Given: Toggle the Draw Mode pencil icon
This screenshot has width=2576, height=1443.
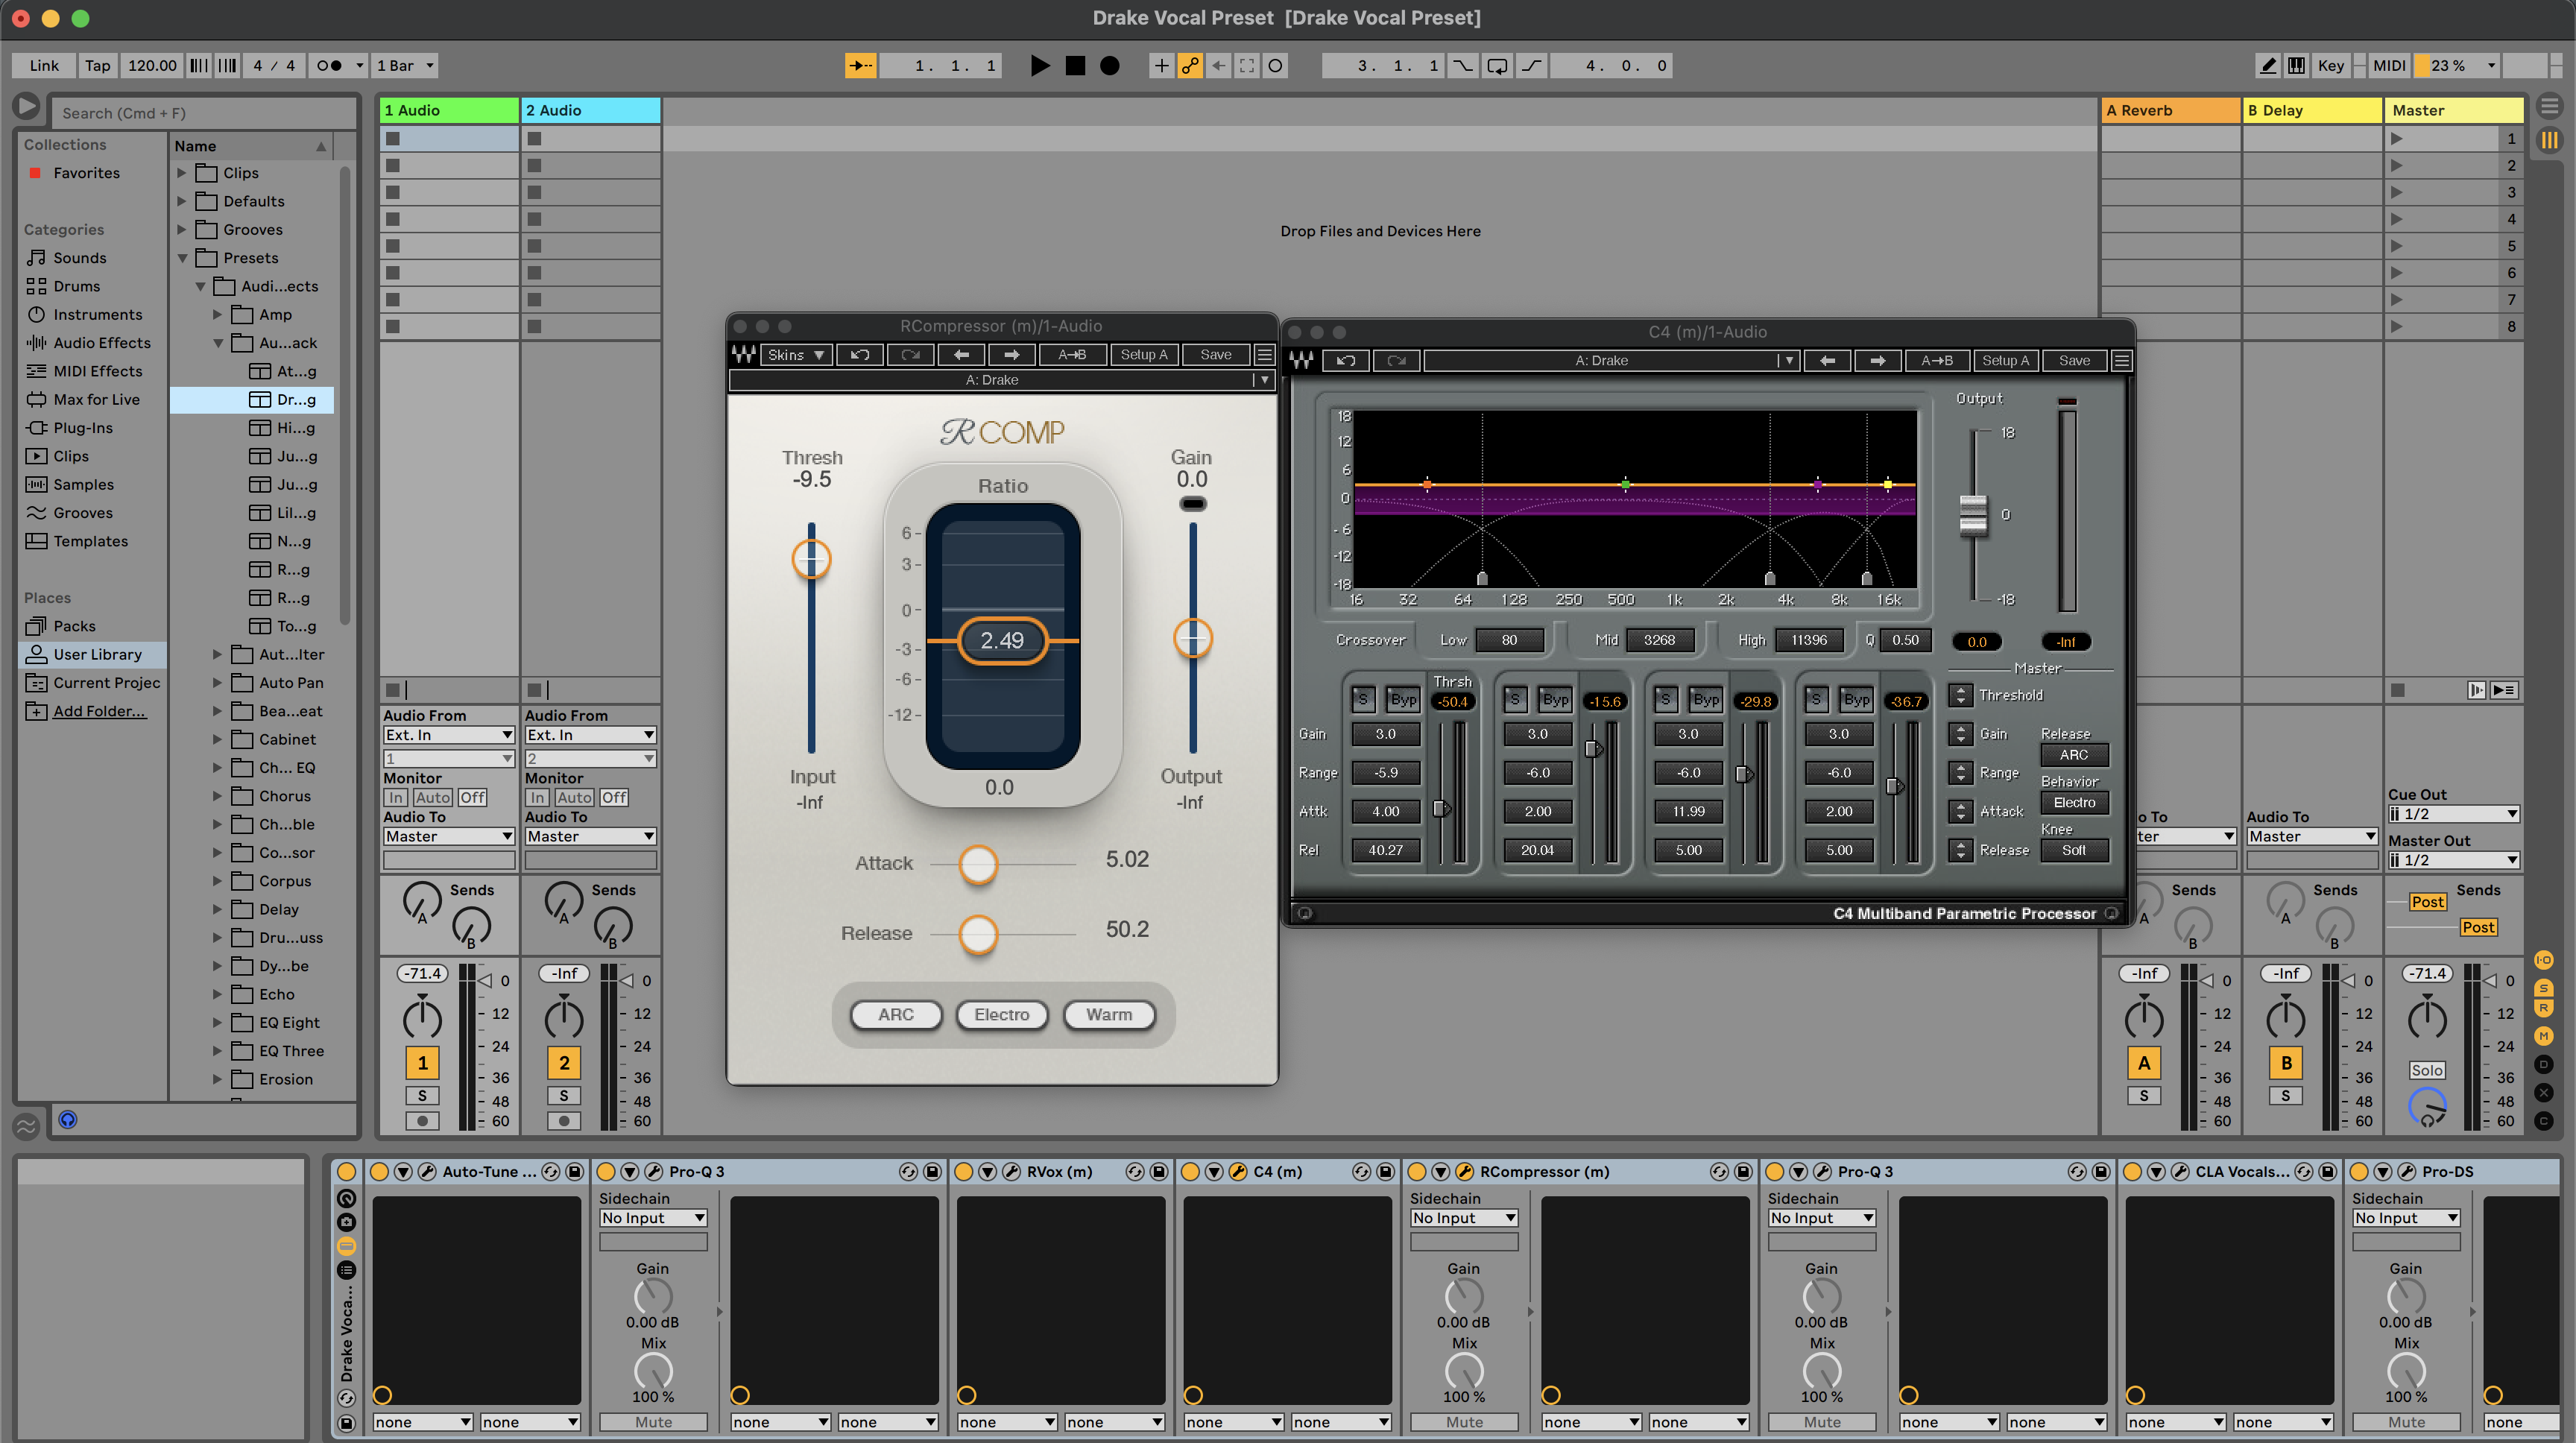Looking at the screenshot, I should [2268, 66].
